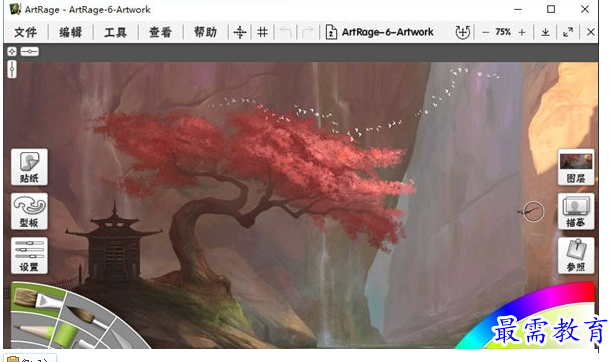Click the clipboard icon in the bottom-left
Screen dimensions: 616x362
(13, 359)
